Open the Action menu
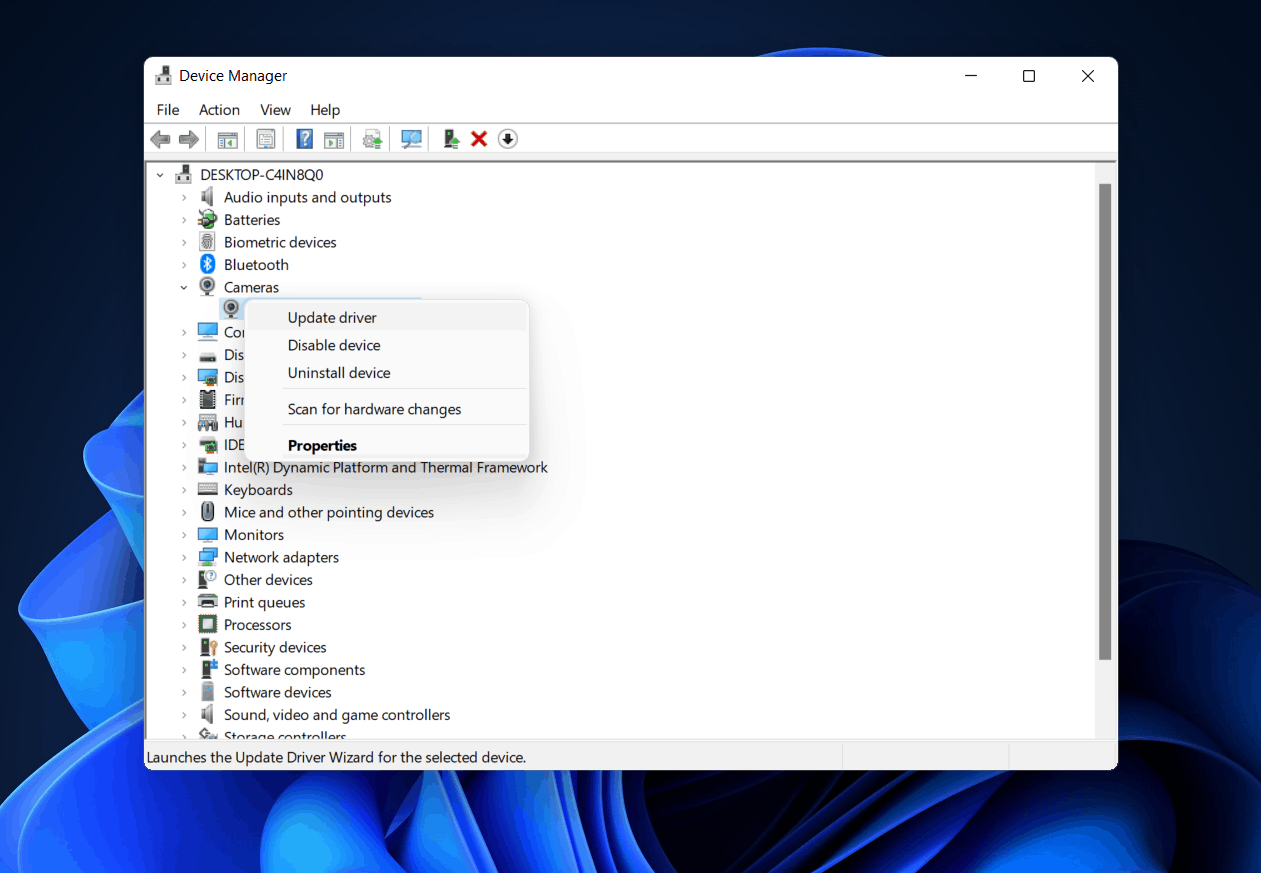Image resolution: width=1261 pixels, height=873 pixels. pyautogui.click(x=219, y=110)
